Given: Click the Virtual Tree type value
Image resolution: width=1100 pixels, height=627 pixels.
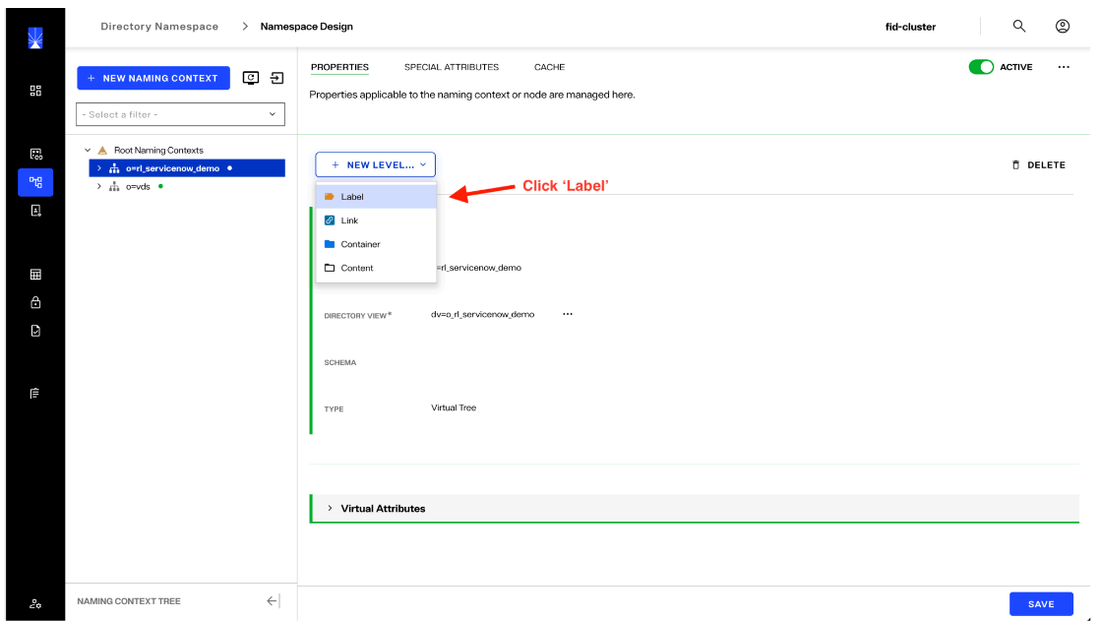Looking at the screenshot, I should point(453,407).
